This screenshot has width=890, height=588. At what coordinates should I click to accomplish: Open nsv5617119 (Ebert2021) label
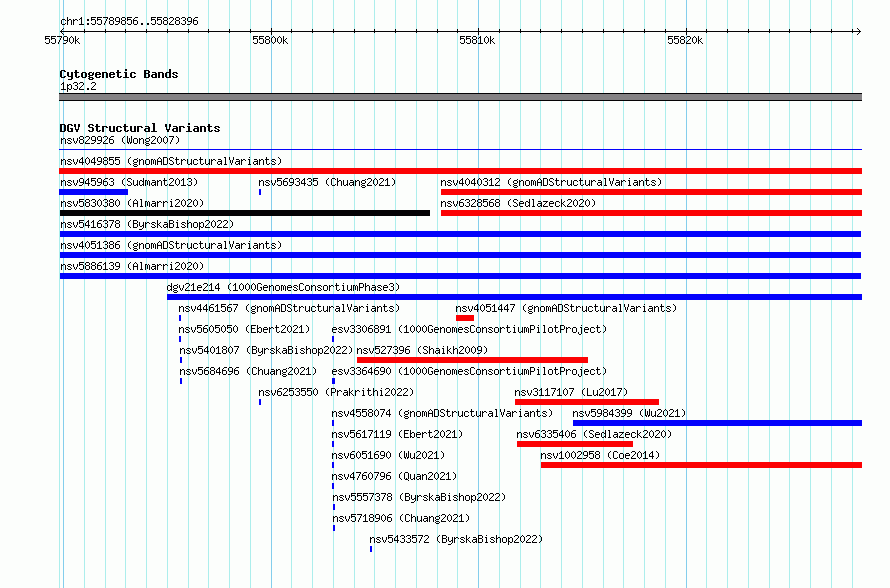tap(397, 434)
